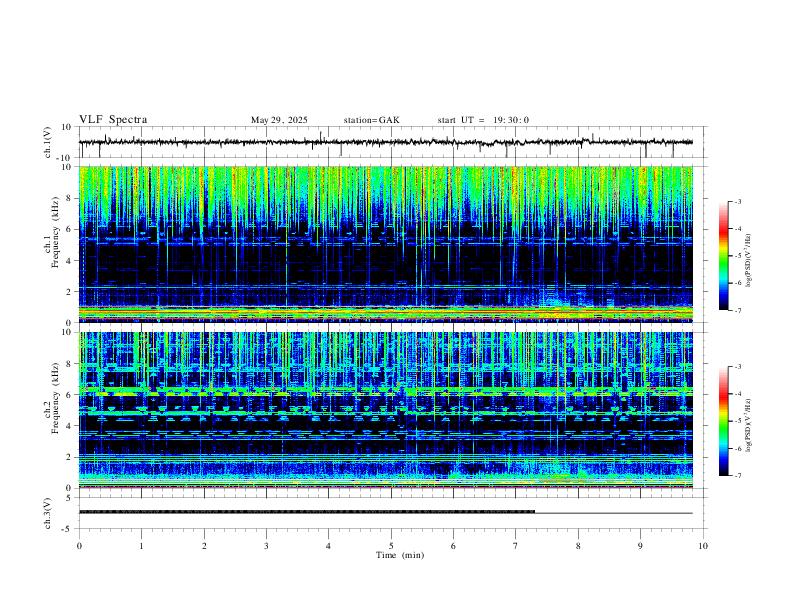Click the date "May 29, 2025"
The height and width of the screenshot is (612, 792).
[x=279, y=120]
